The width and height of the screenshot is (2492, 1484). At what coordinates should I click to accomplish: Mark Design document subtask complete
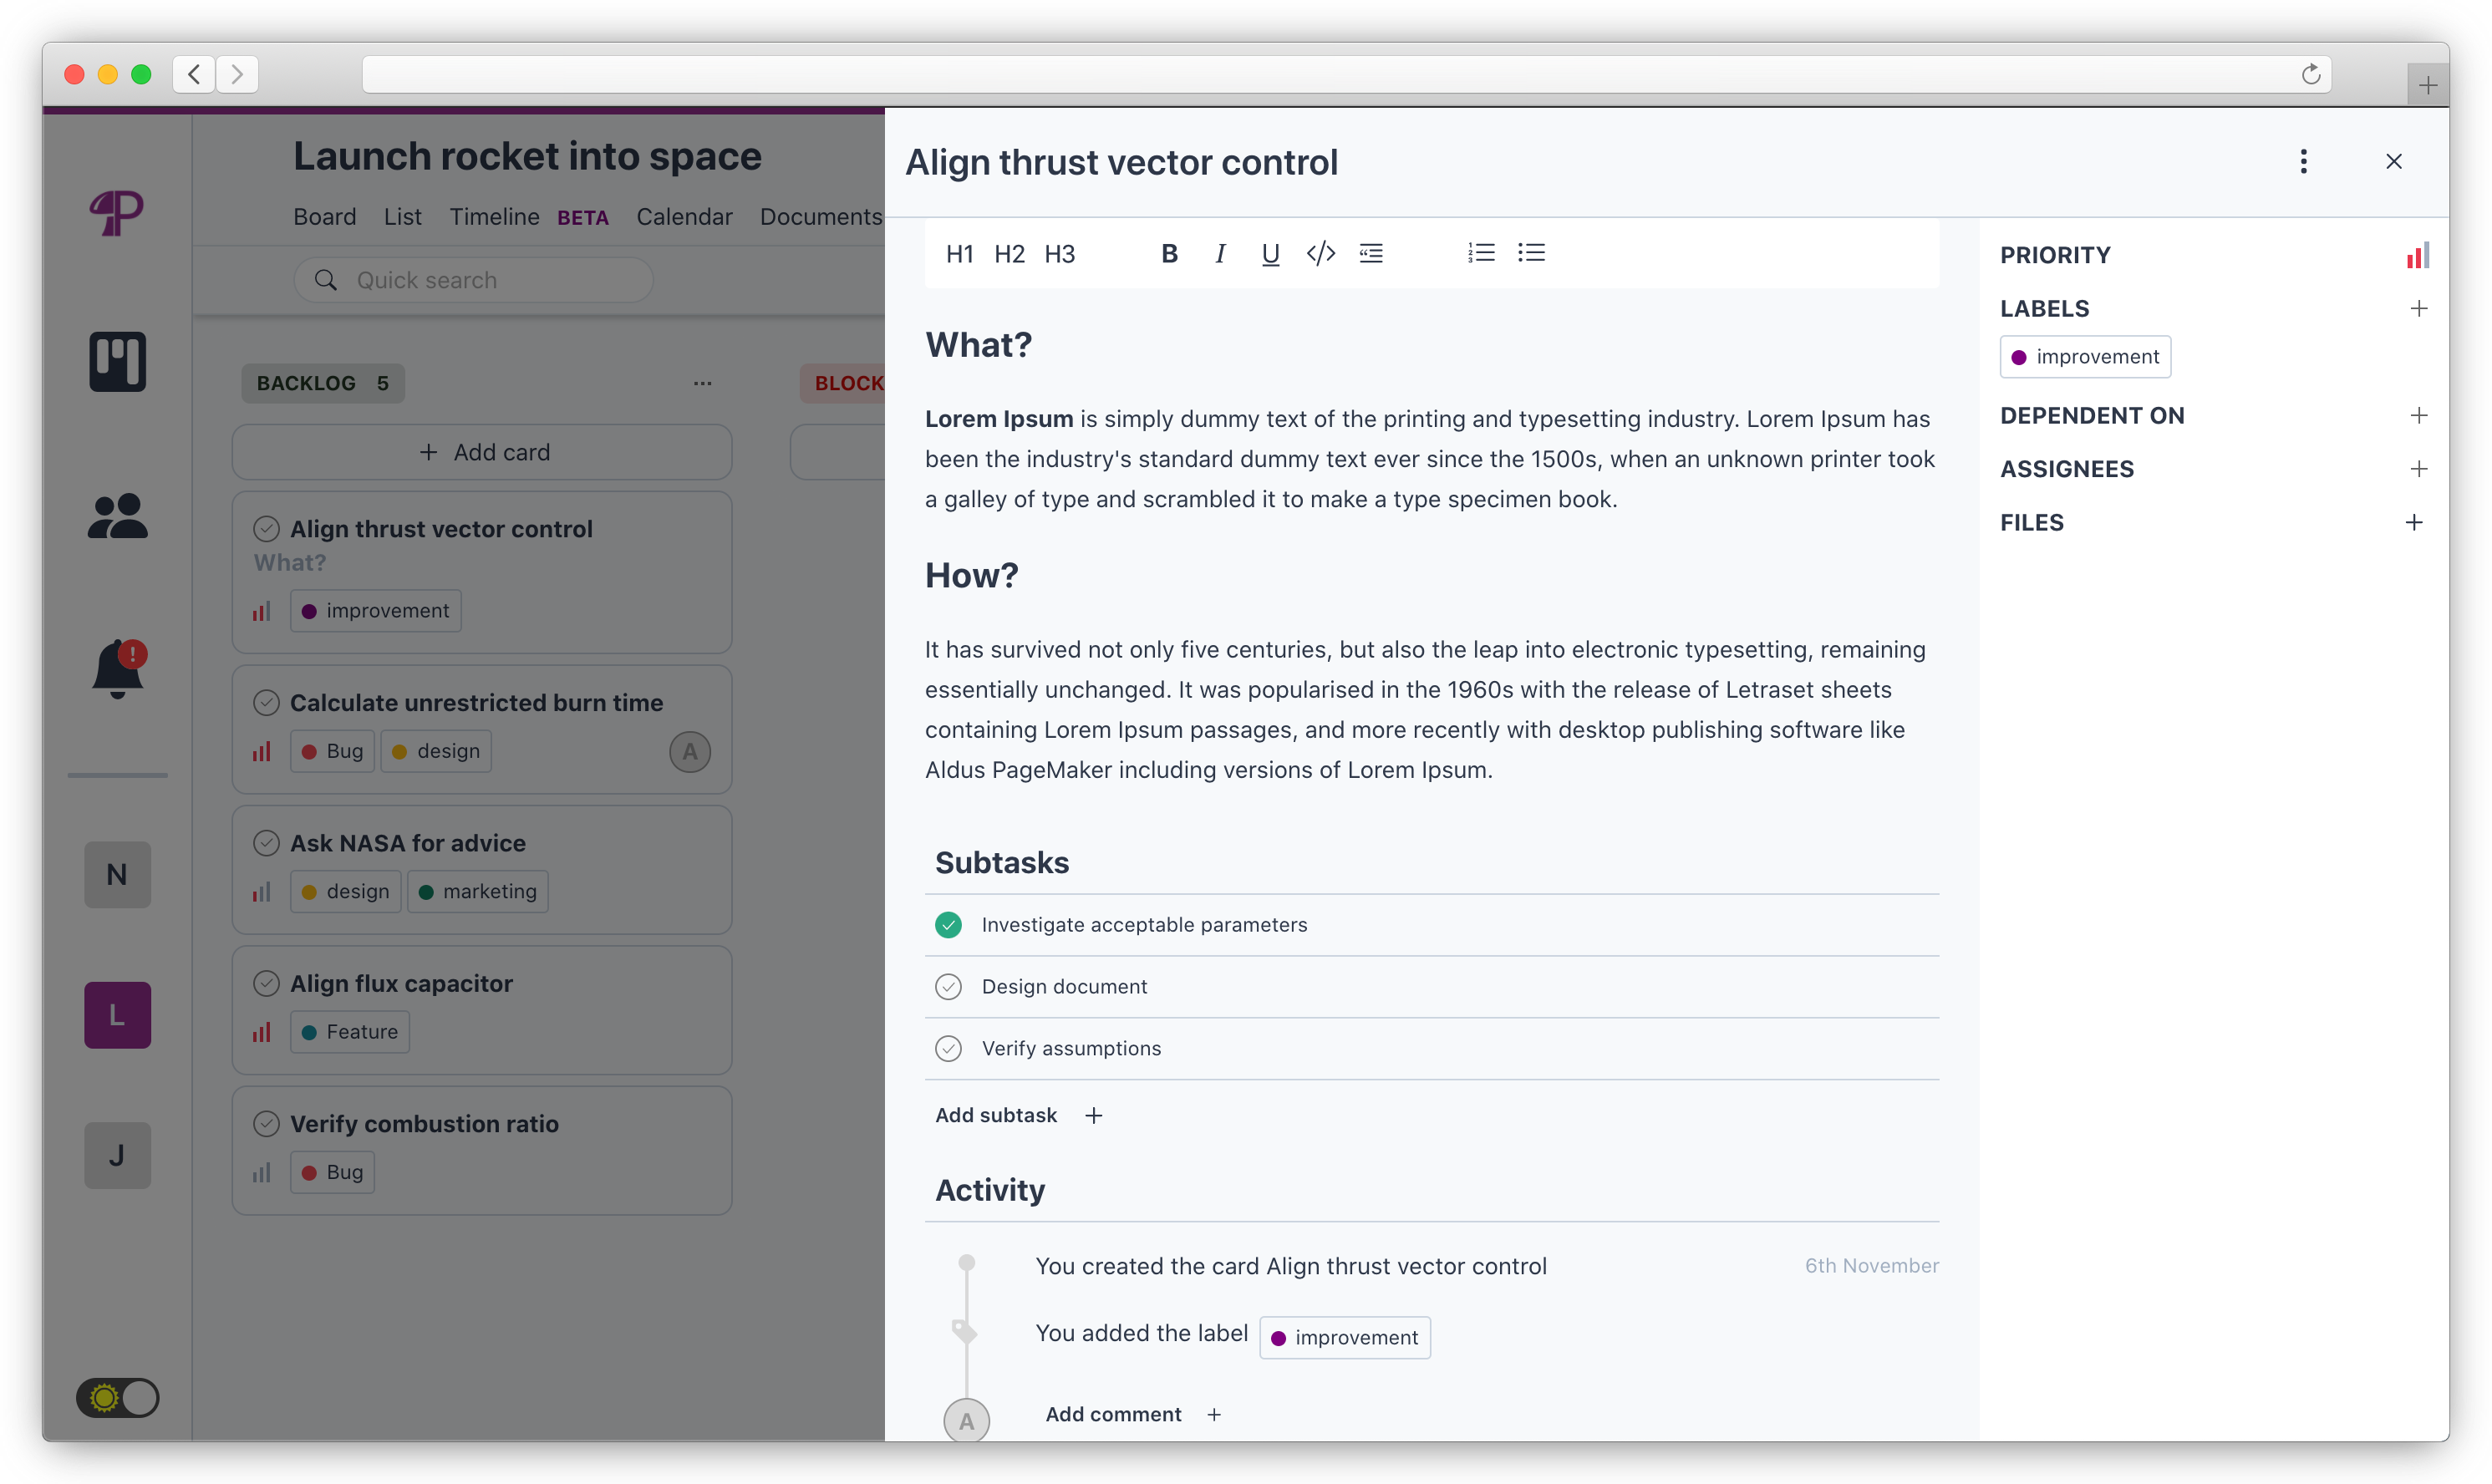[x=948, y=987]
